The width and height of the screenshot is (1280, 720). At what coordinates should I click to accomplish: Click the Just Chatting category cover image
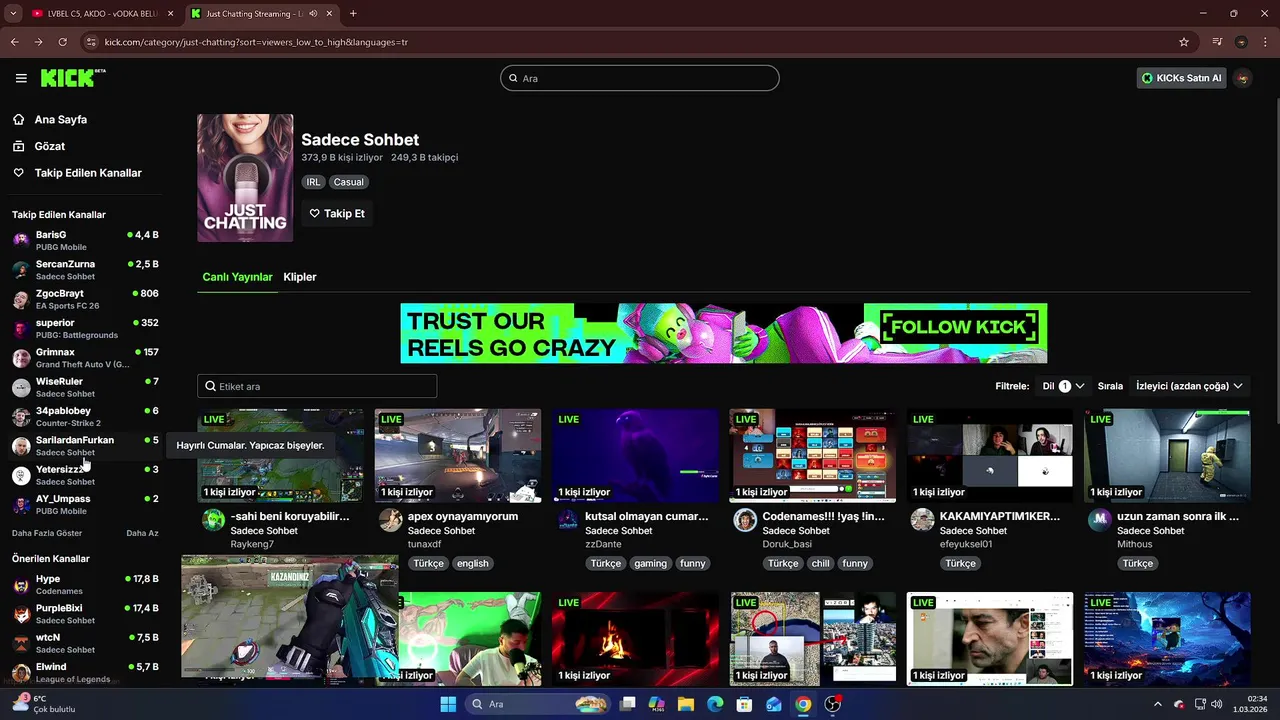(x=245, y=178)
